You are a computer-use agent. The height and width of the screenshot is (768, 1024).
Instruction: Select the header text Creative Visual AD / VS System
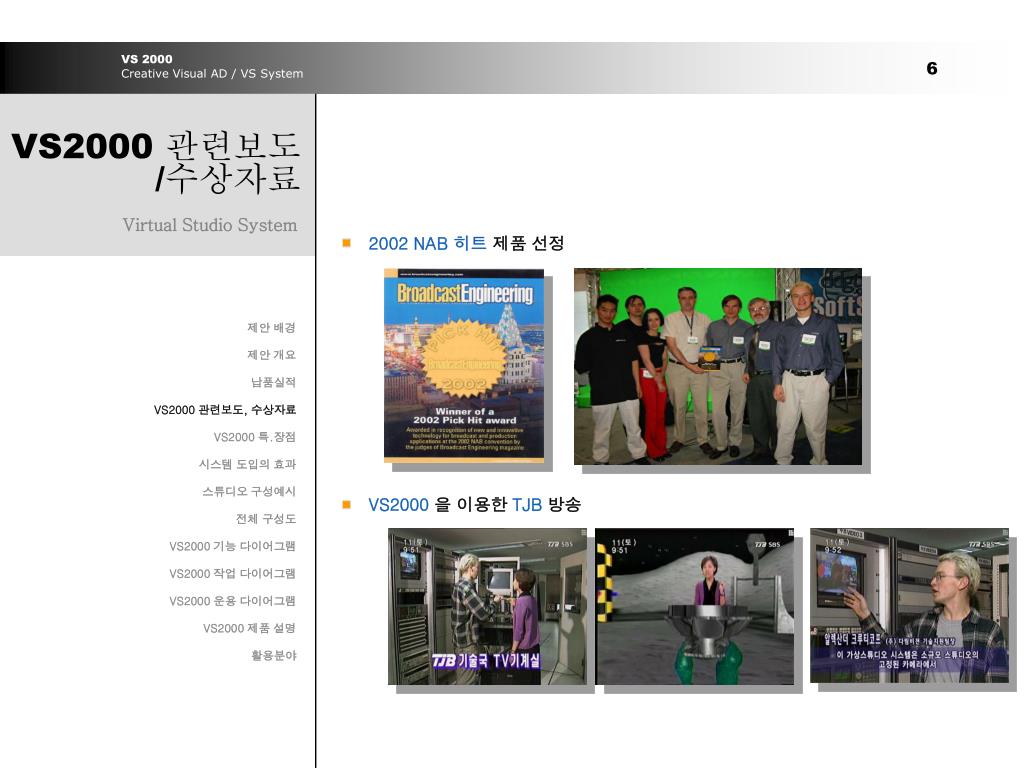pyautogui.click(x=212, y=74)
